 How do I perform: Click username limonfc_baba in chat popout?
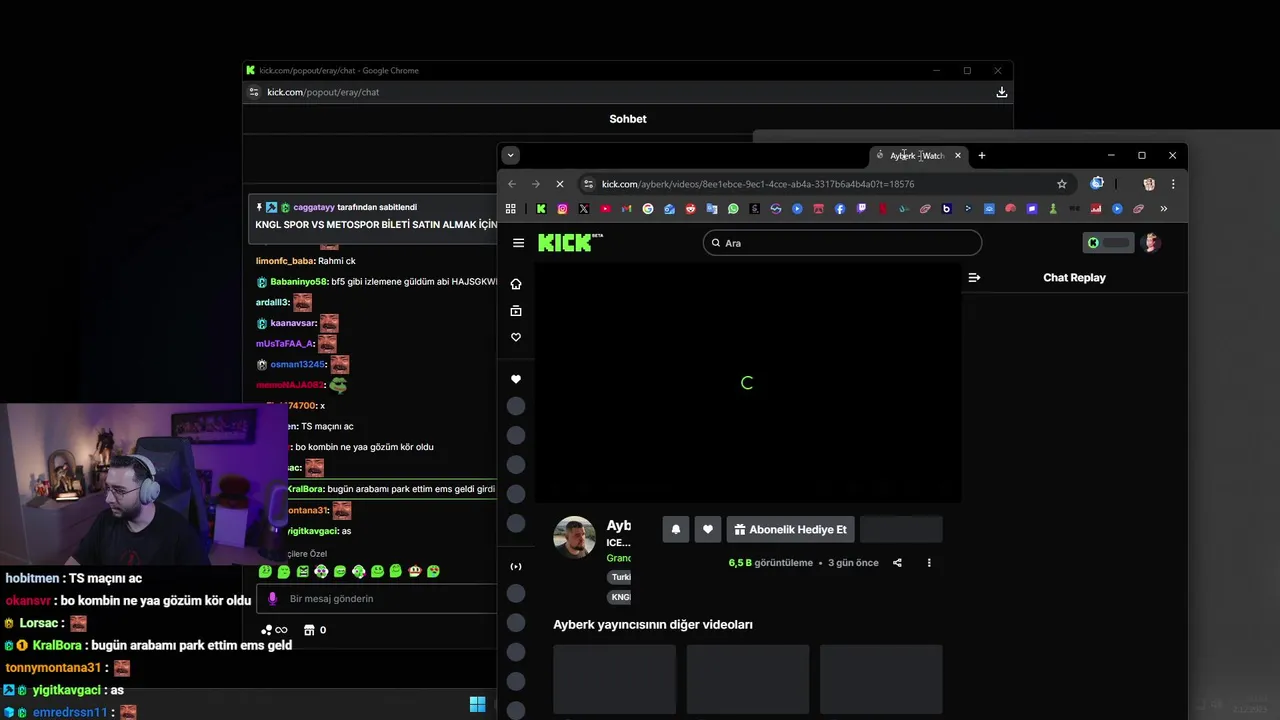pos(285,261)
